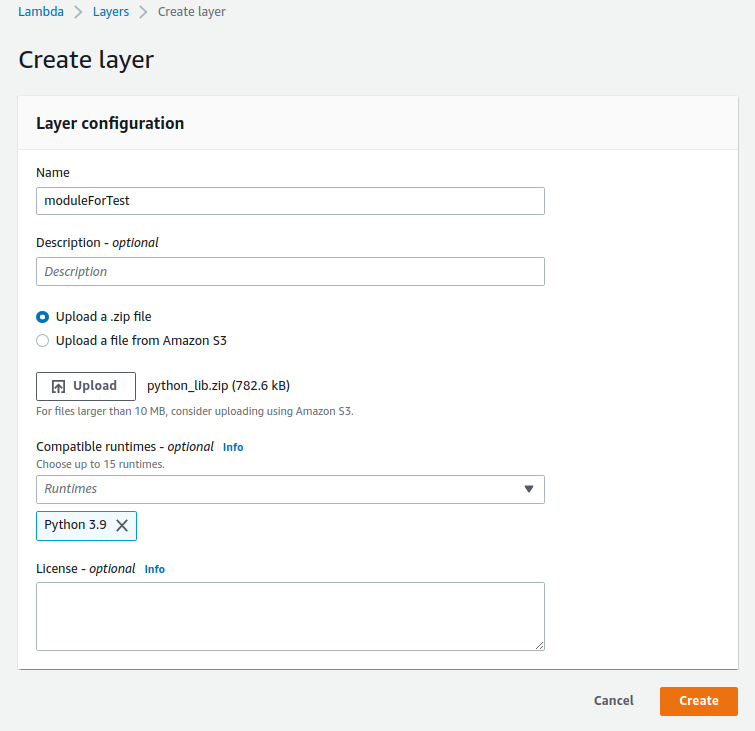Viewport: 755px width, 731px height.
Task: Click the Runtimes dropdown arrow
Action: [x=529, y=489]
